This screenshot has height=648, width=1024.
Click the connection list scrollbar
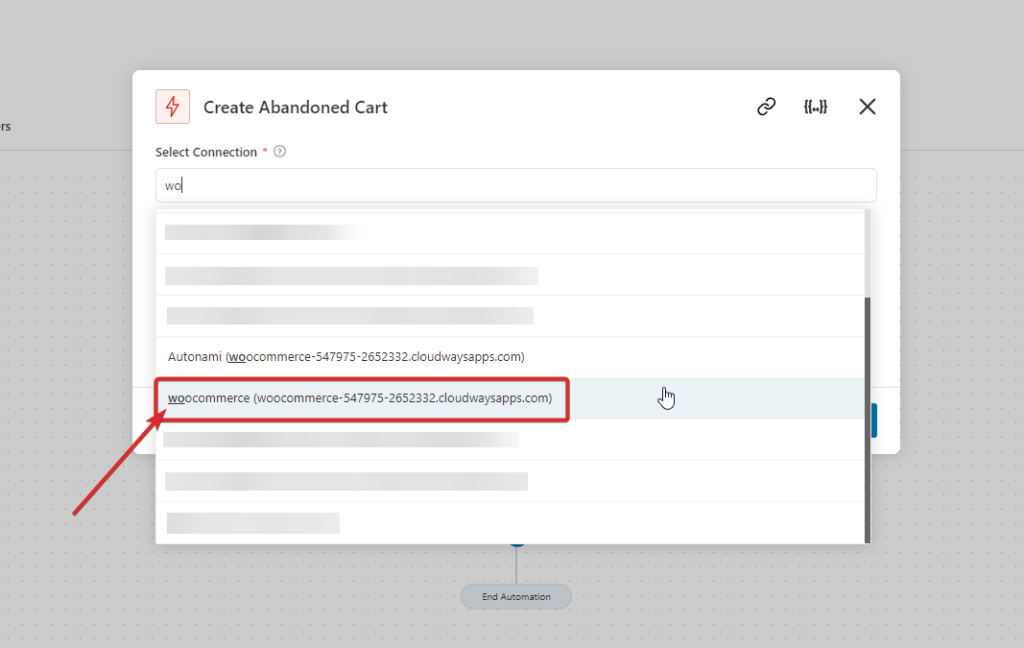[x=867, y=420]
